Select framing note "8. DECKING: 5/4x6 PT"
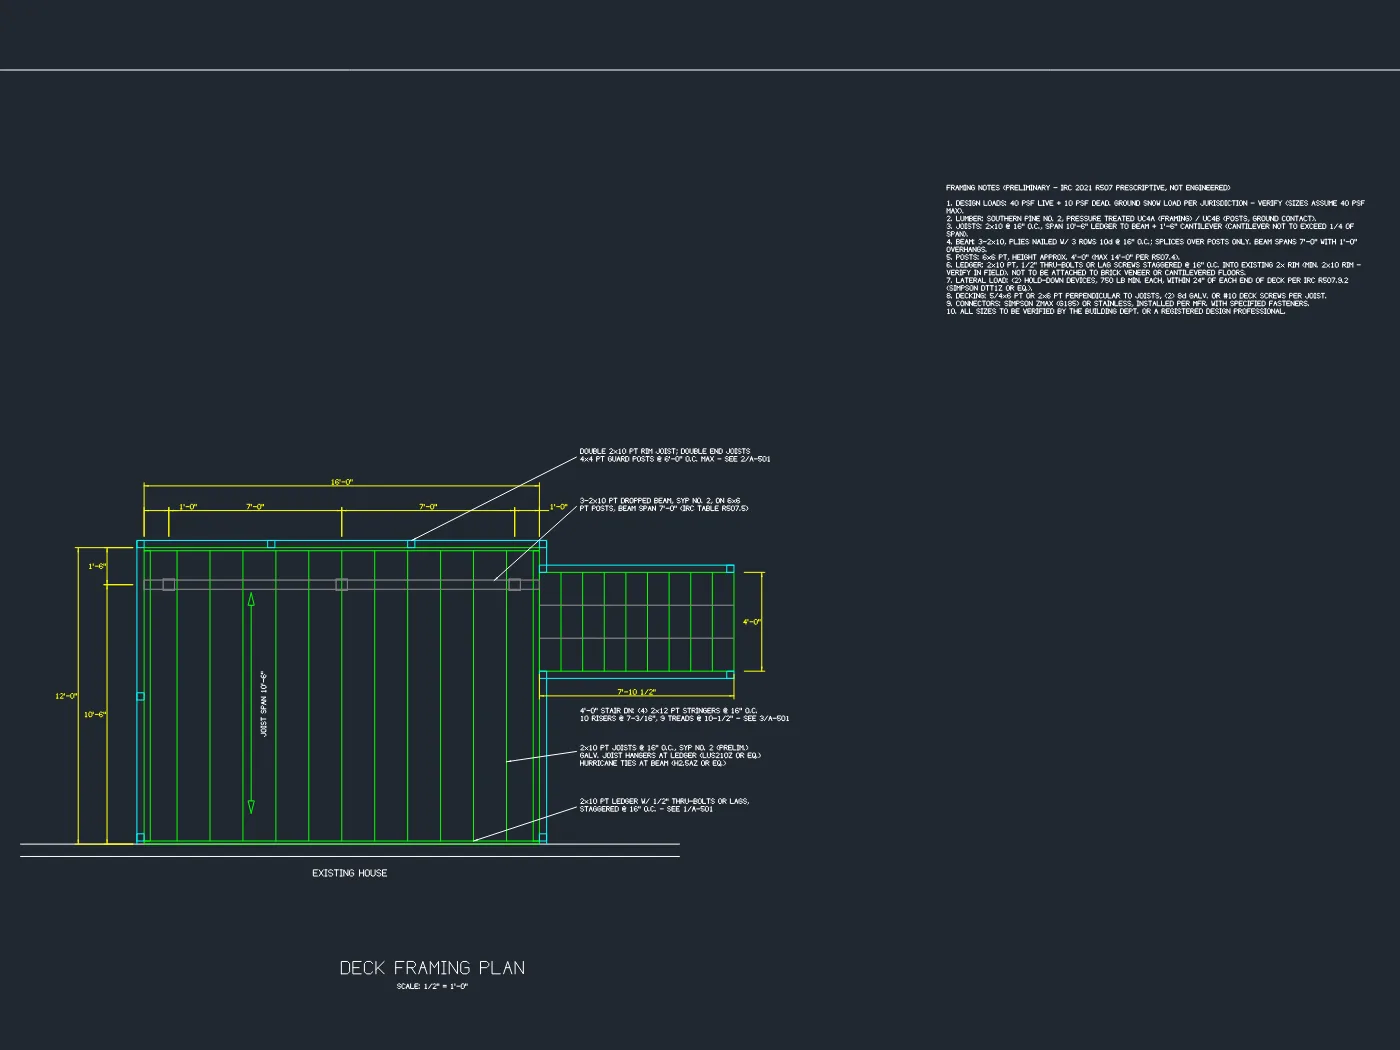 click(x=1136, y=296)
